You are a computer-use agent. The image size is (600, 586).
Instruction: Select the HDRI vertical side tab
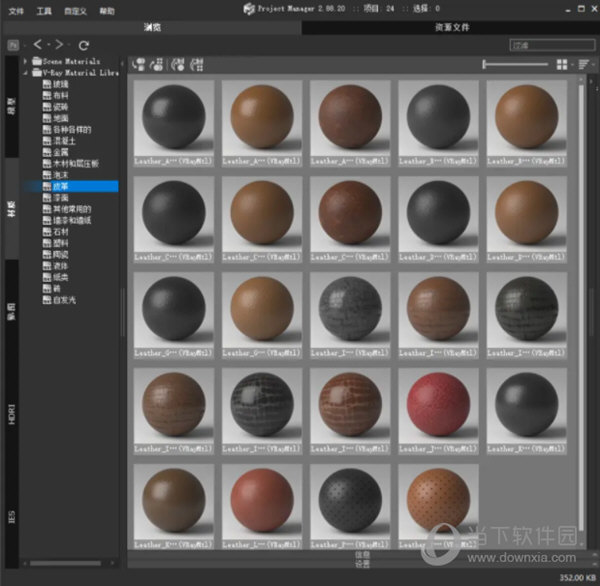[11, 413]
